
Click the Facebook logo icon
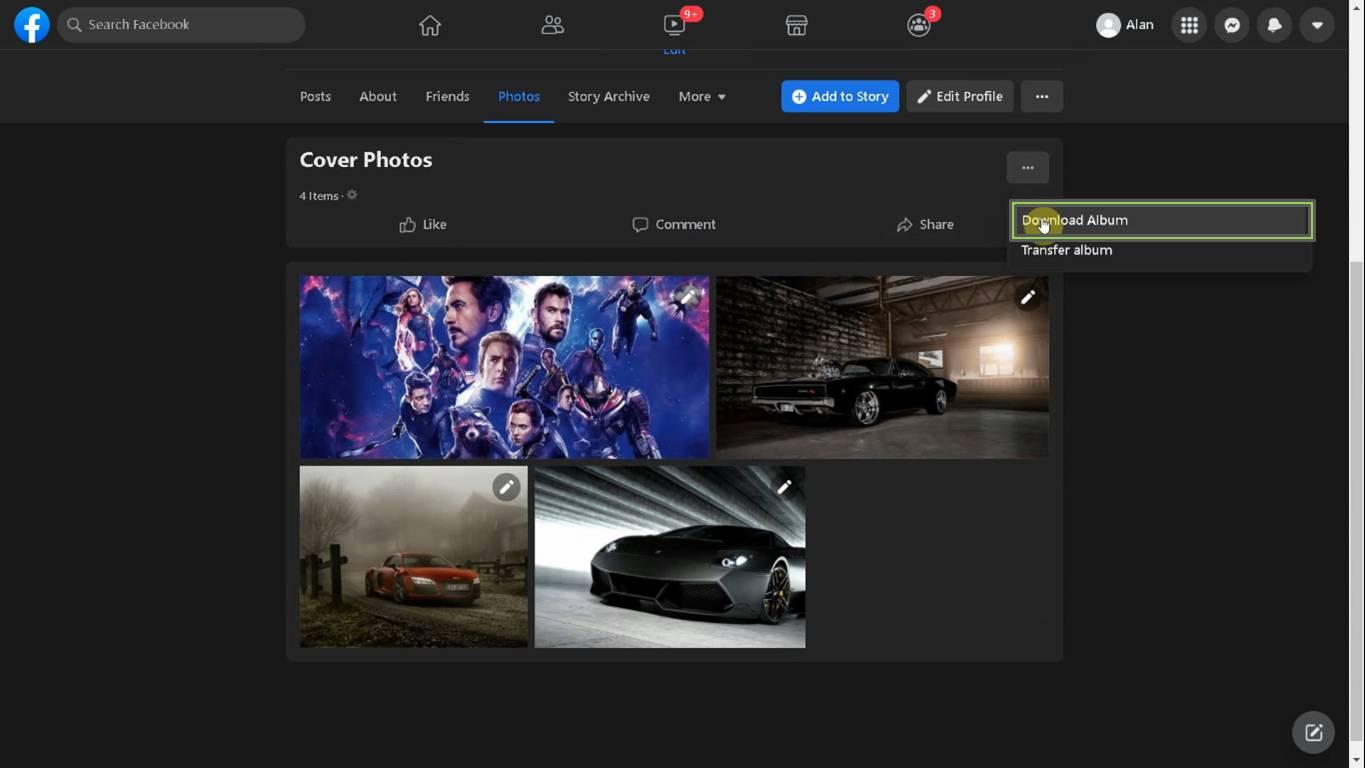(32, 25)
